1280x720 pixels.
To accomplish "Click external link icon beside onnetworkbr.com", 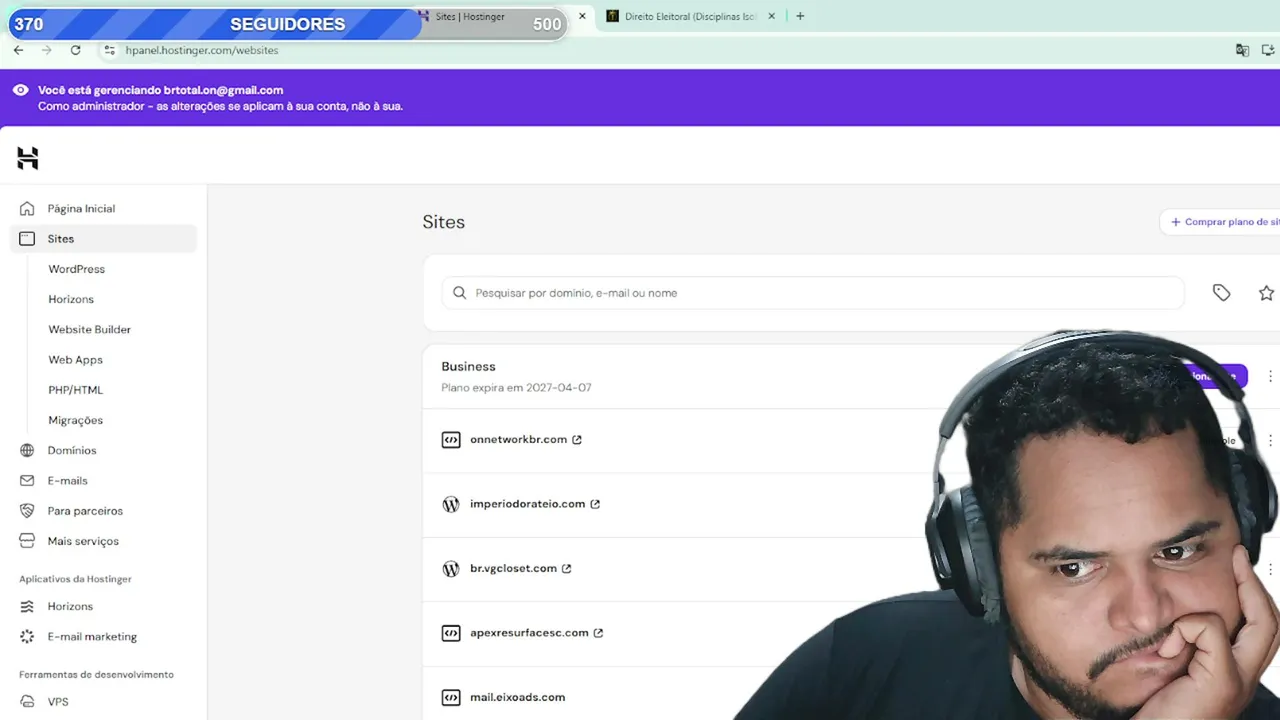I will point(577,440).
